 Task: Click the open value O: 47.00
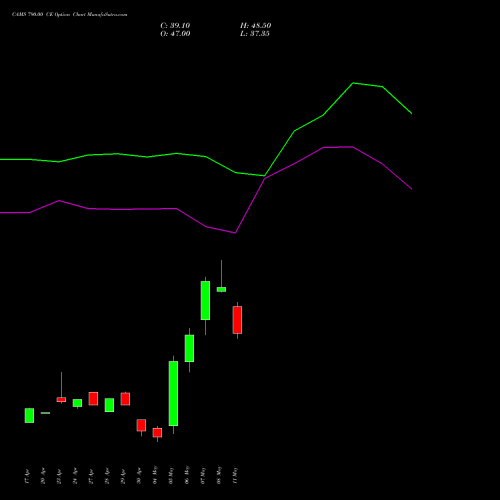pos(175,34)
